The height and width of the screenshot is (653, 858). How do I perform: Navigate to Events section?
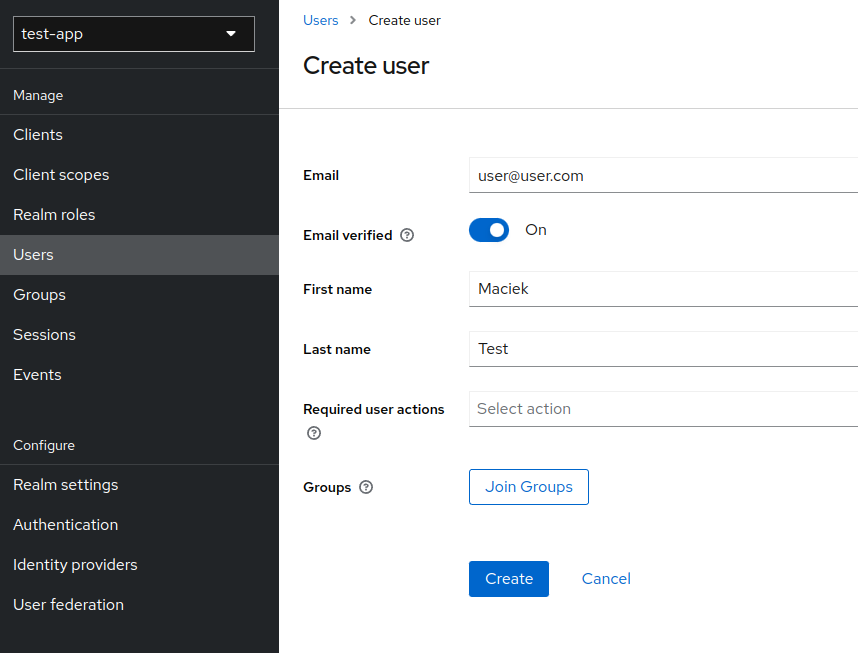(37, 375)
